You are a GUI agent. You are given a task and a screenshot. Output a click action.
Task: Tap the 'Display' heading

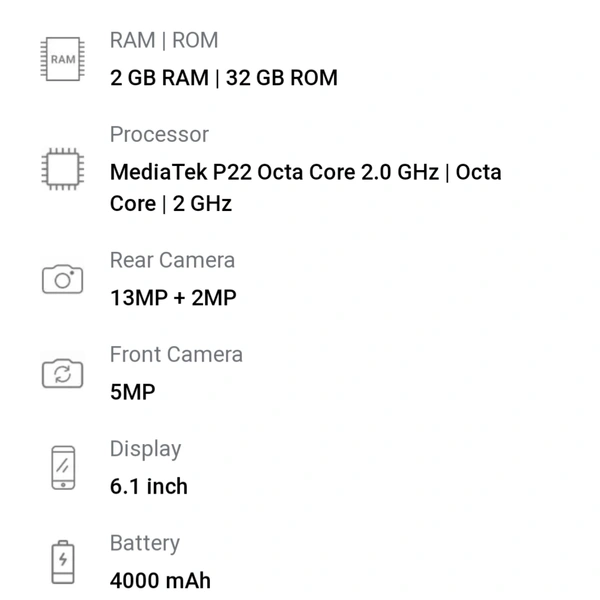coord(145,449)
